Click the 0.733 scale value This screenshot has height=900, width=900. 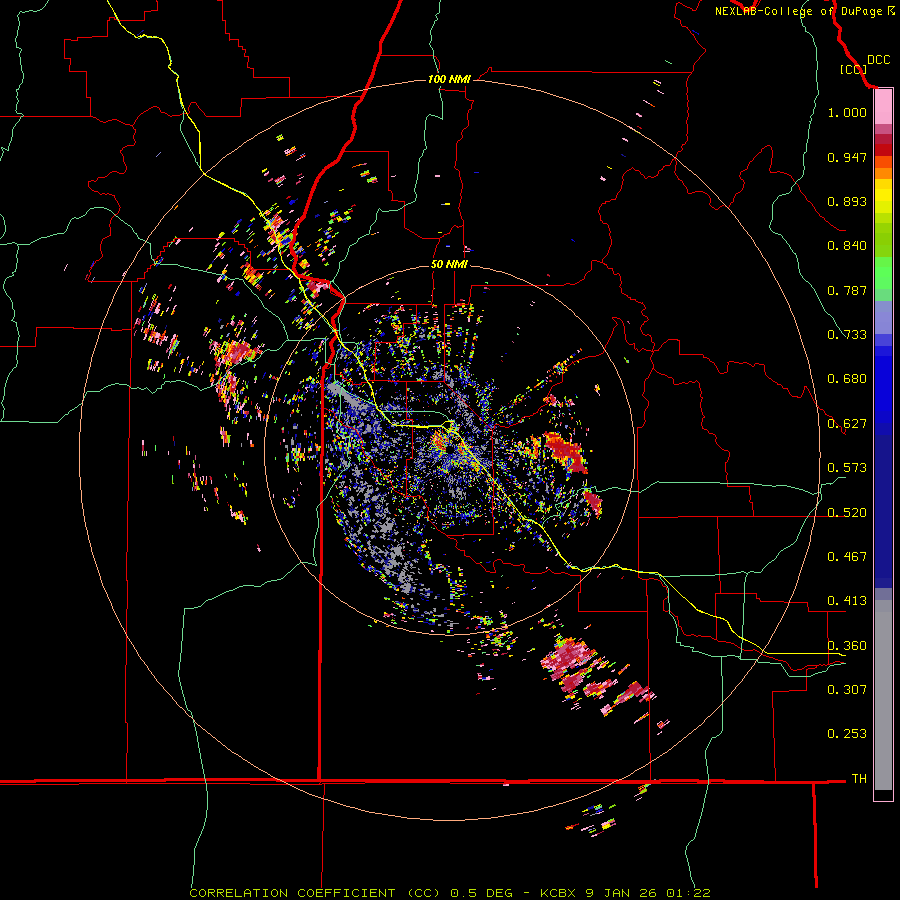pos(847,335)
